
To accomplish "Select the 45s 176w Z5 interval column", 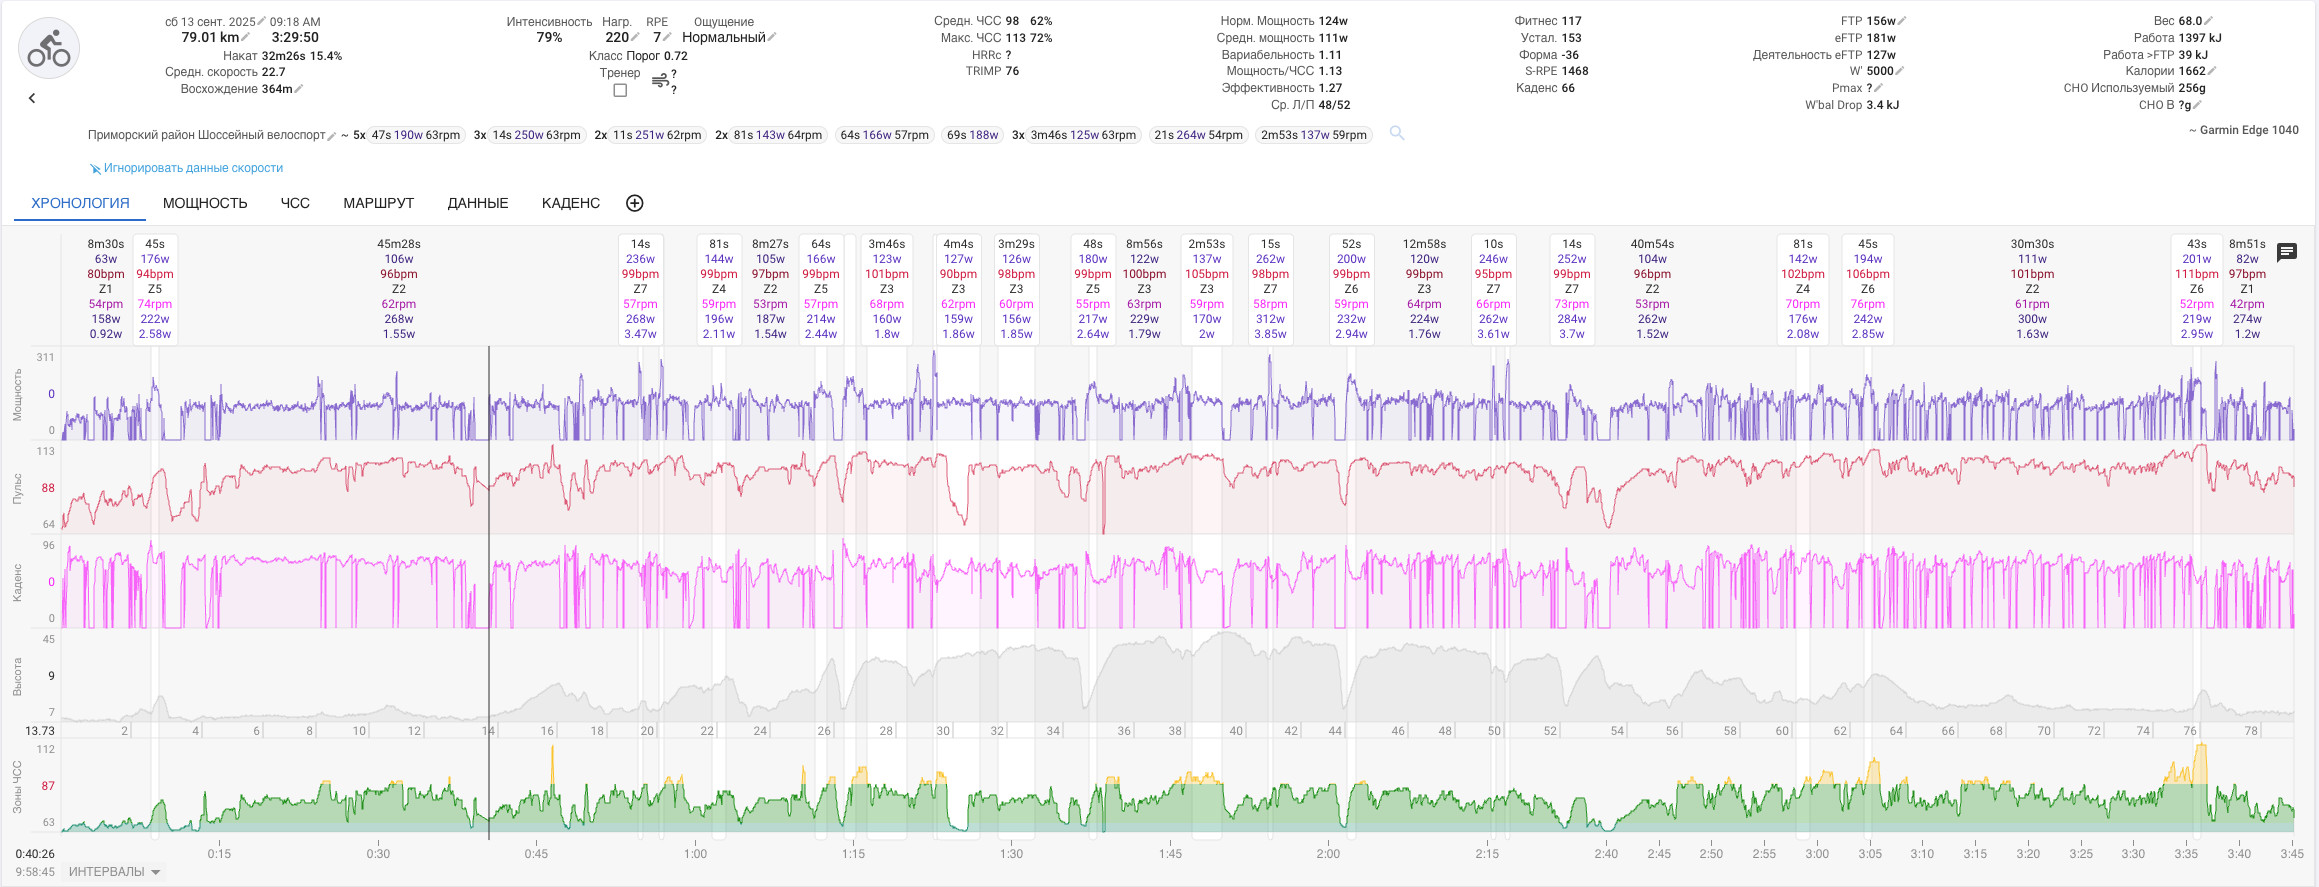I will pyautogui.click(x=155, y=289).
